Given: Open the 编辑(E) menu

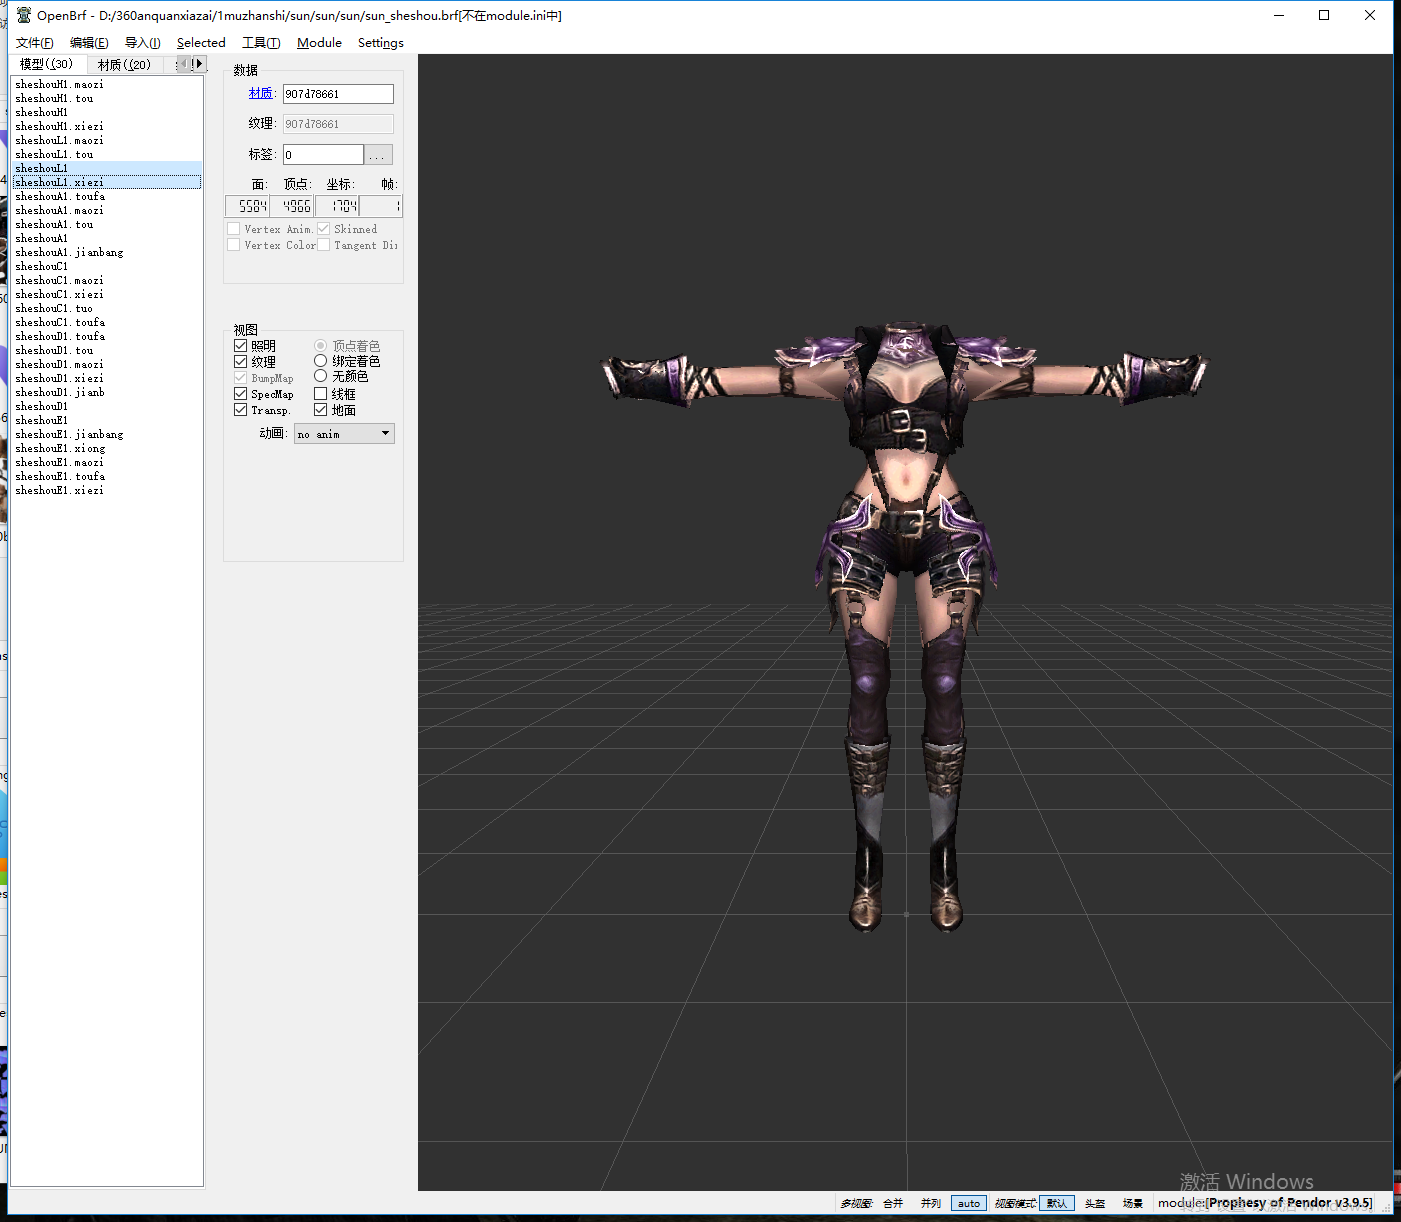Looking at the screenshot, I should coord(89,43).
